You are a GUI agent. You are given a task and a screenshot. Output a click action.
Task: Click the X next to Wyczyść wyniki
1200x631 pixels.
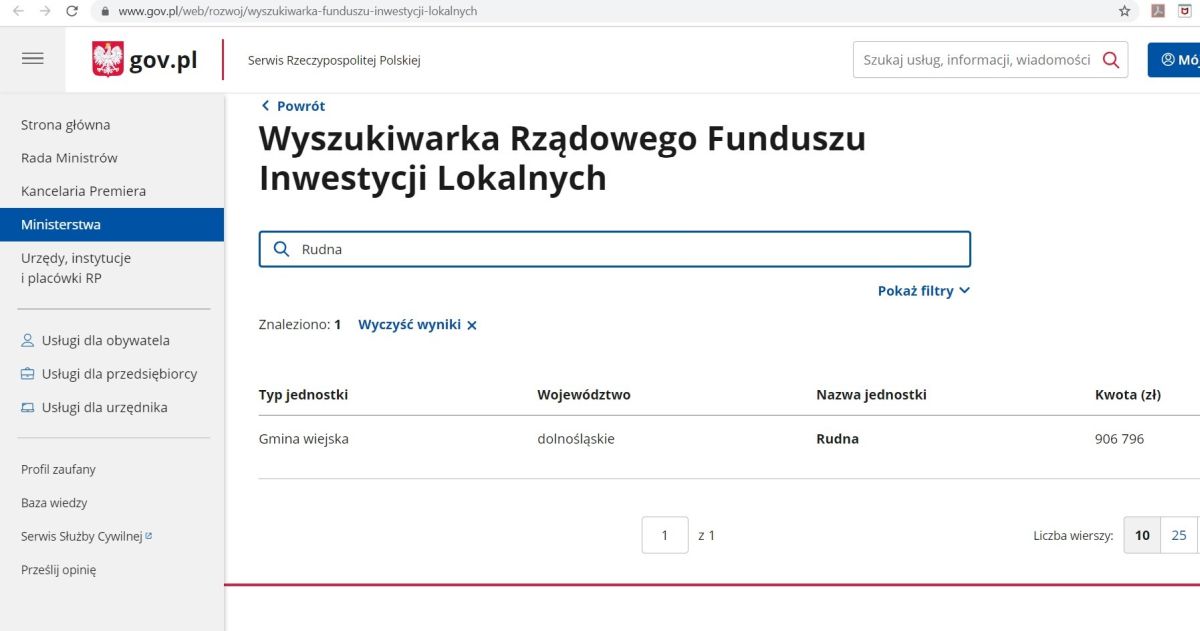point(472,325)
